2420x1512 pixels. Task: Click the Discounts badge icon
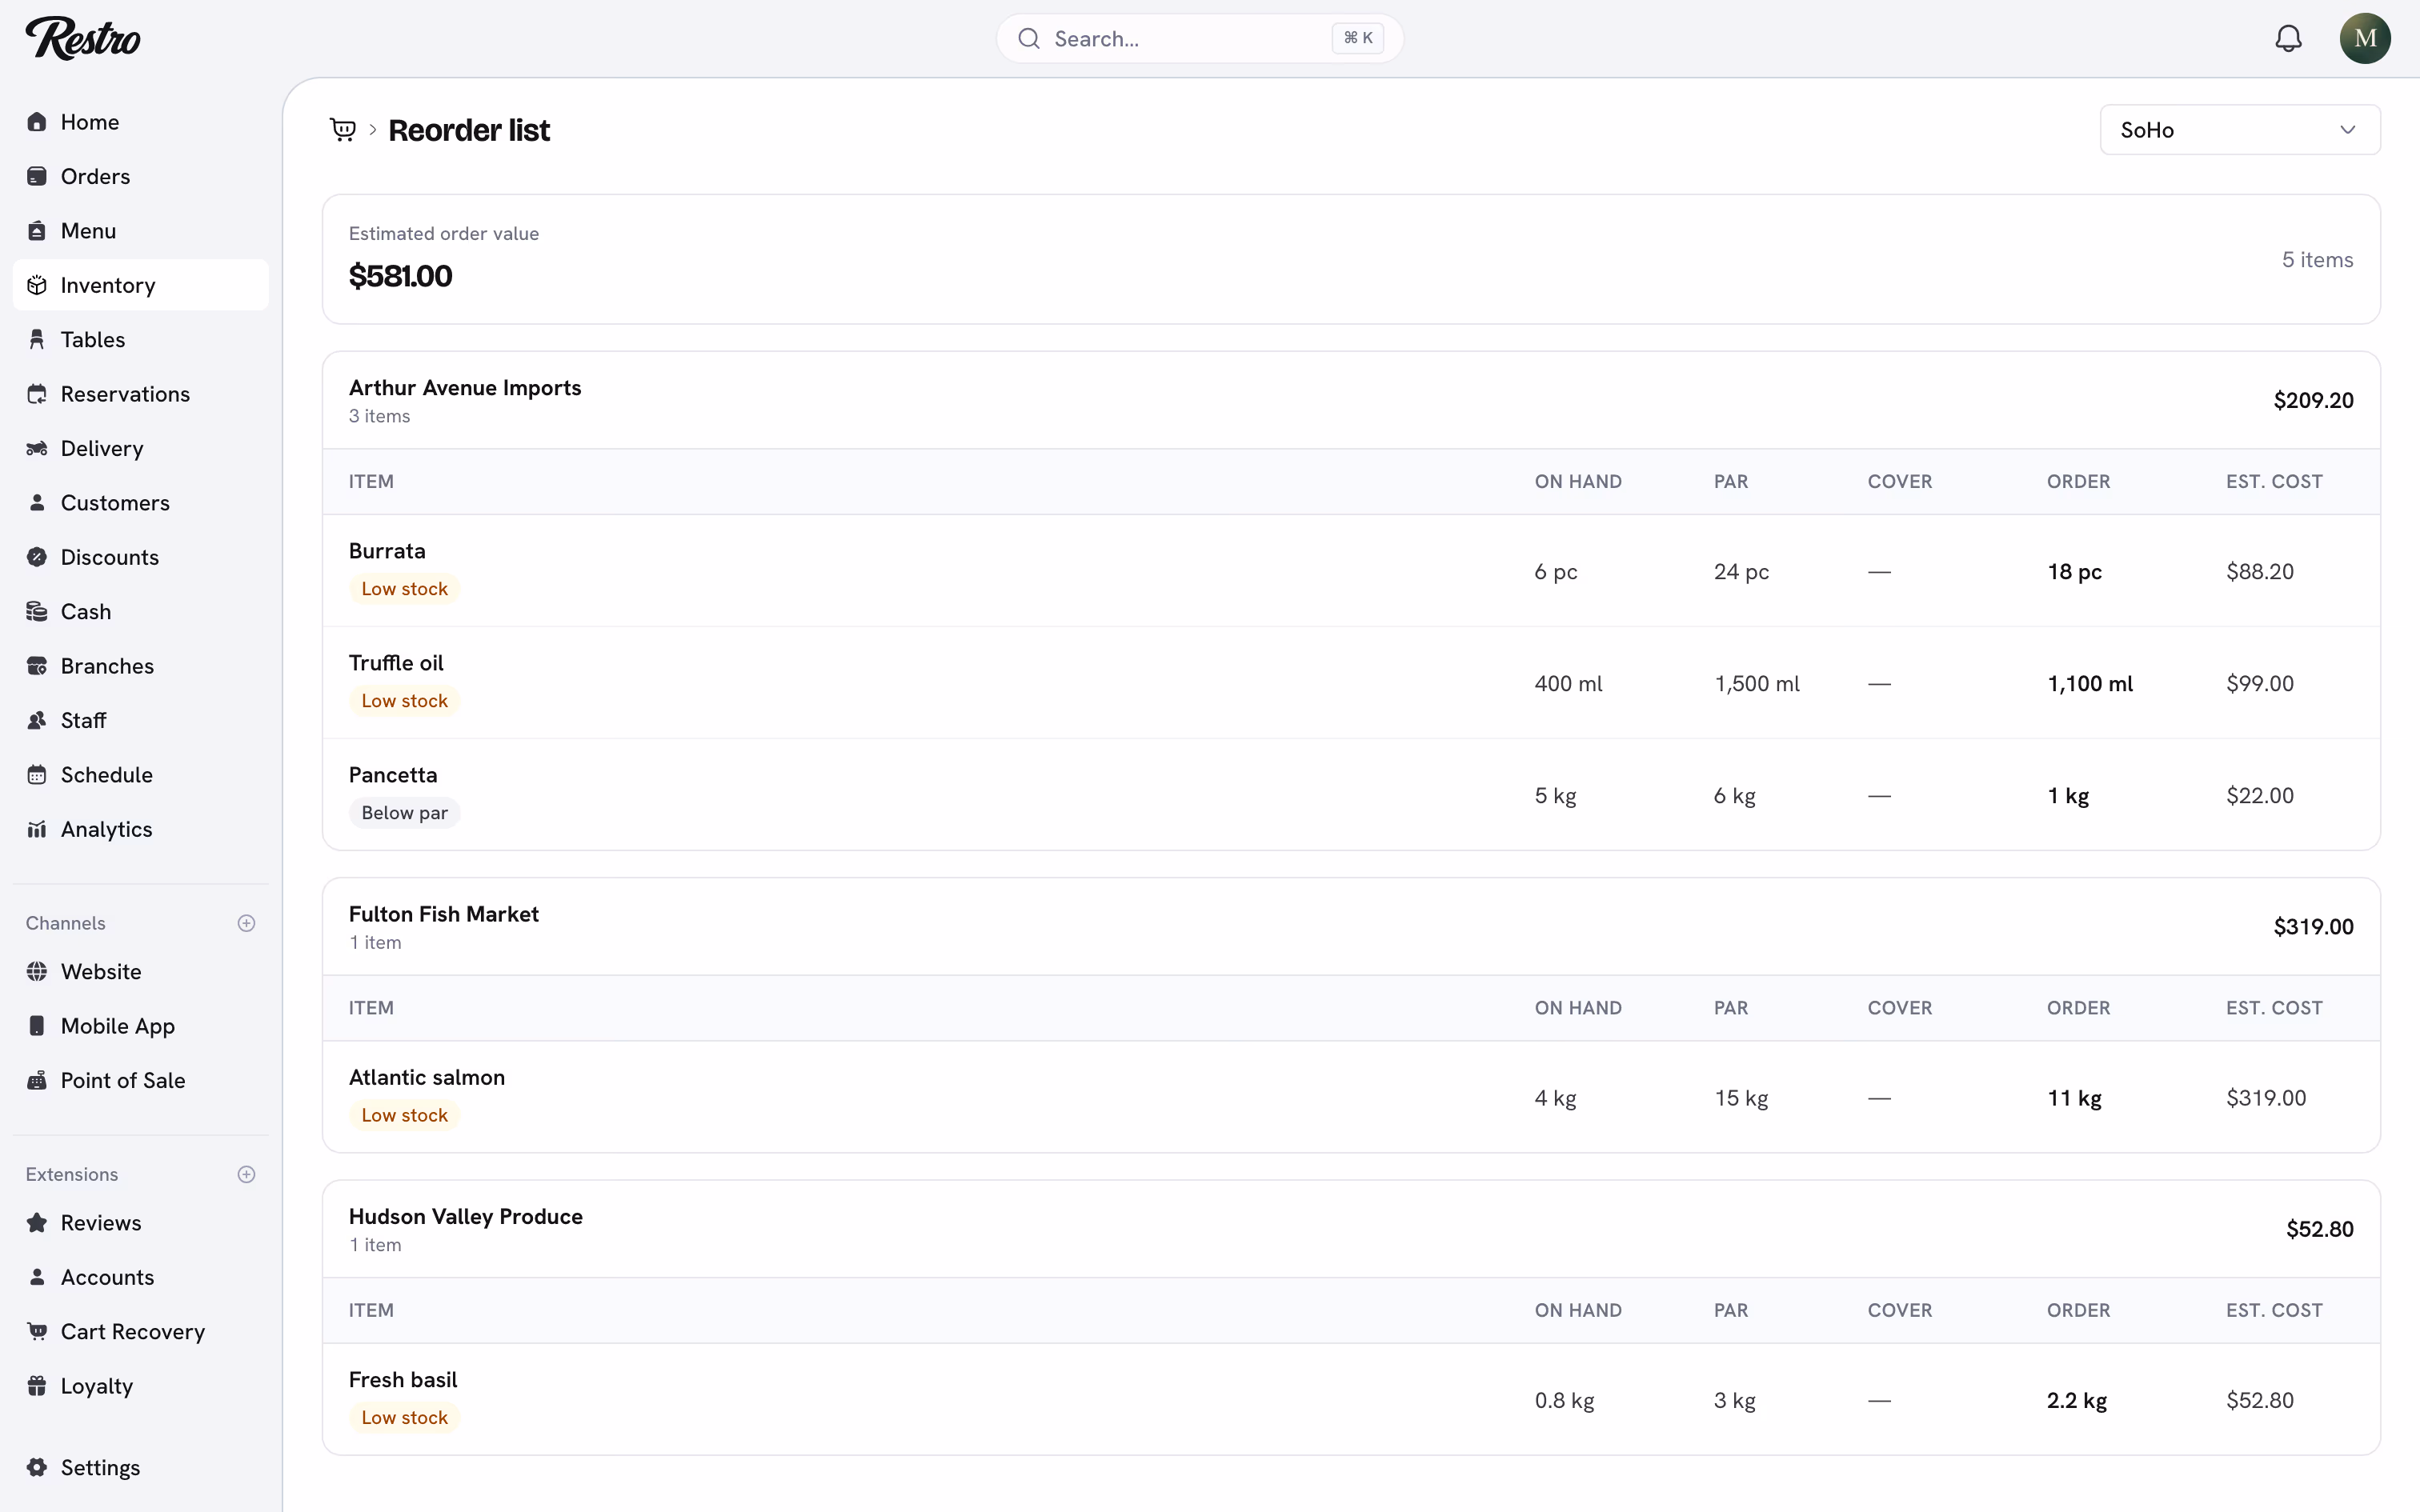(x=37, y=557)
